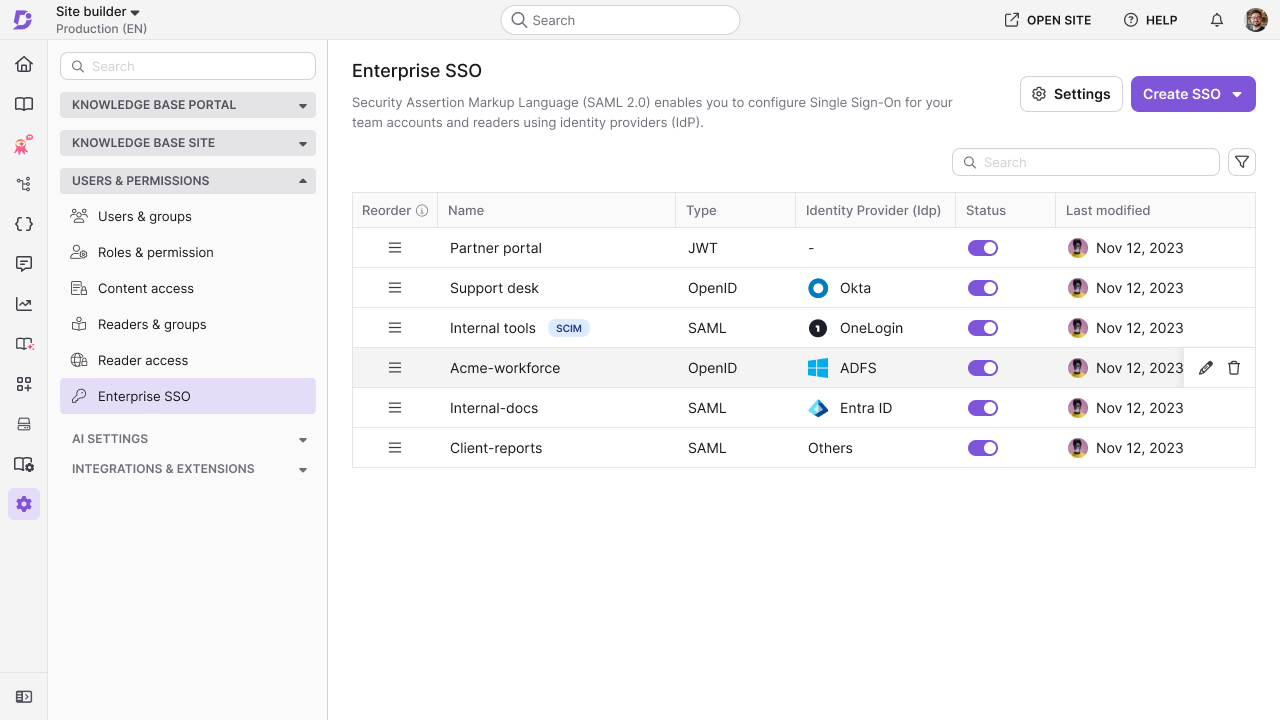
Task: Open Reader access menu item
Action: point(188,360)
